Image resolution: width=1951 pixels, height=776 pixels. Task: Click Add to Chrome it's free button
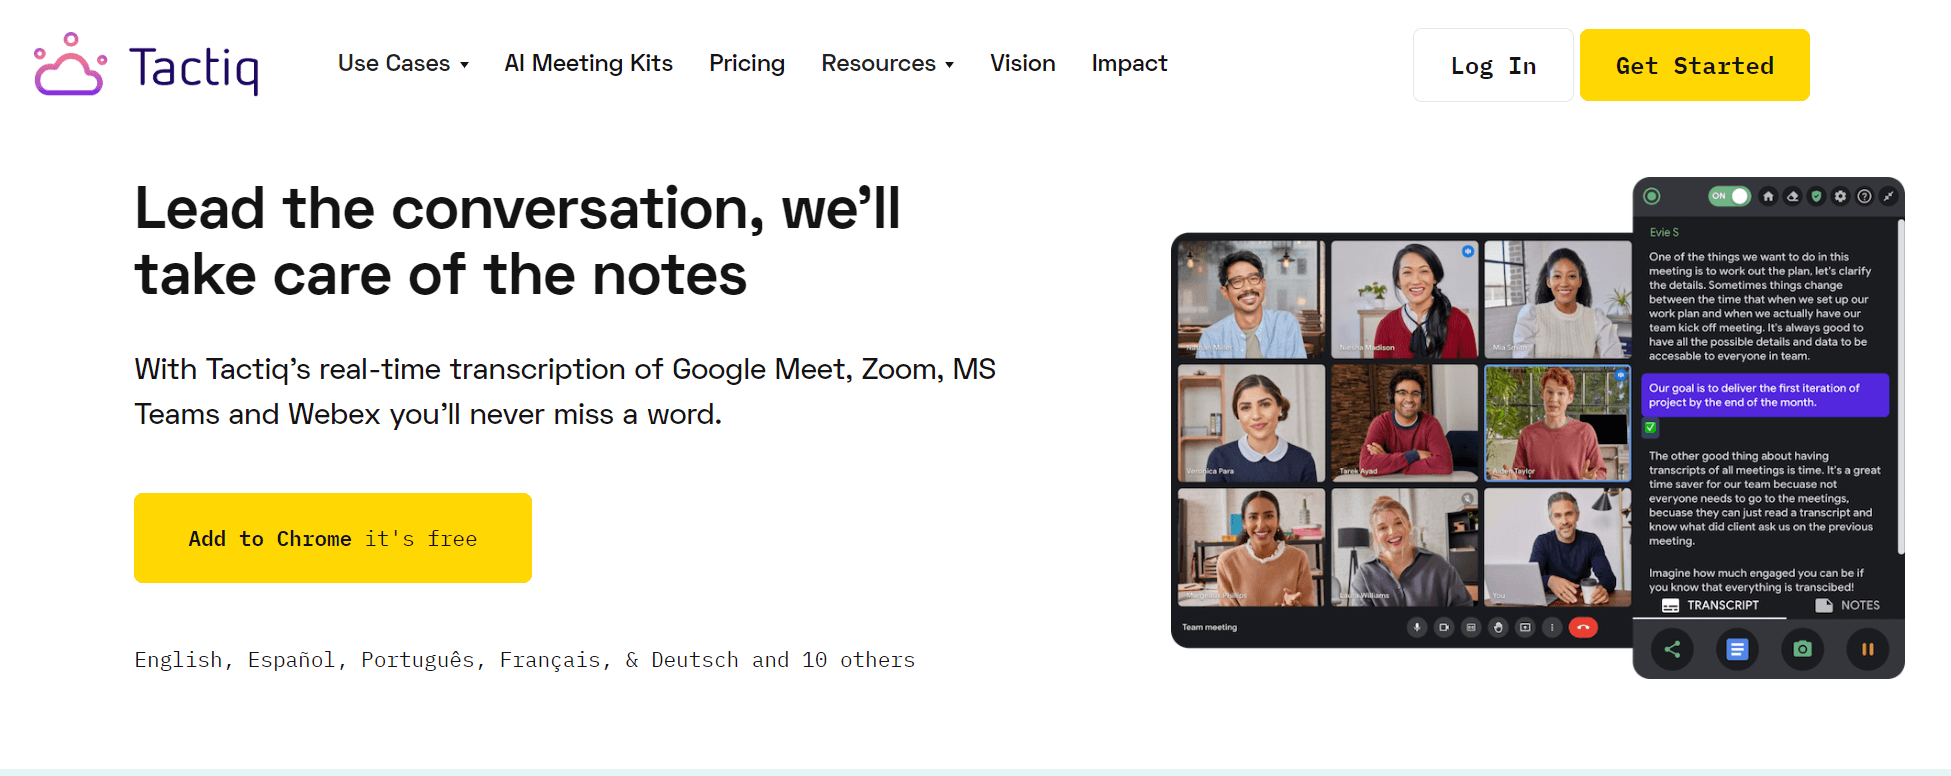333,538
